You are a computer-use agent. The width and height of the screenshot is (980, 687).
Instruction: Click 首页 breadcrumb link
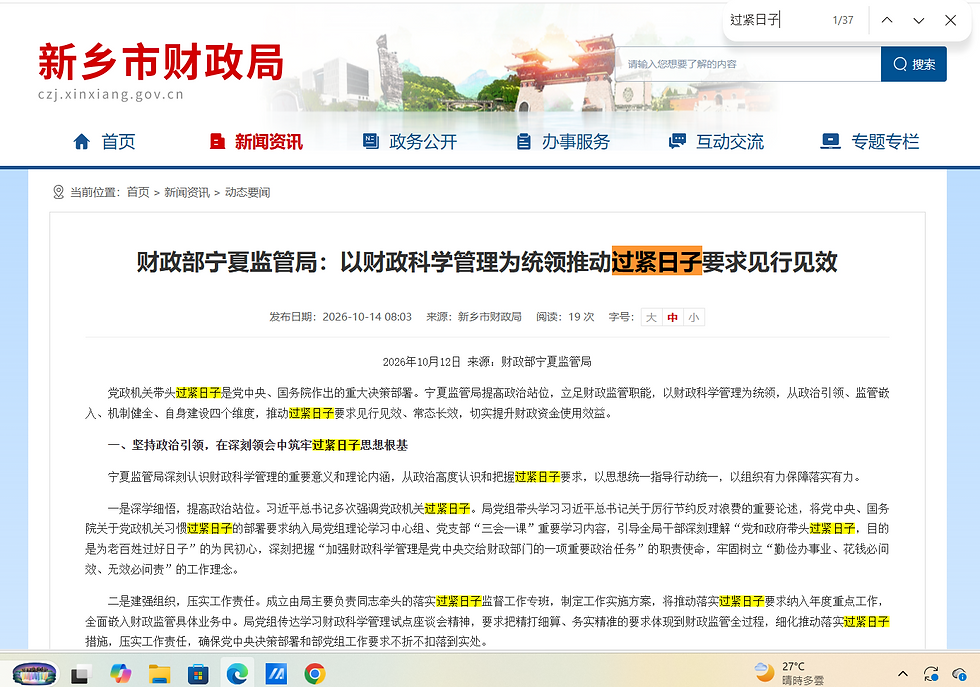[x=138, y=192]
